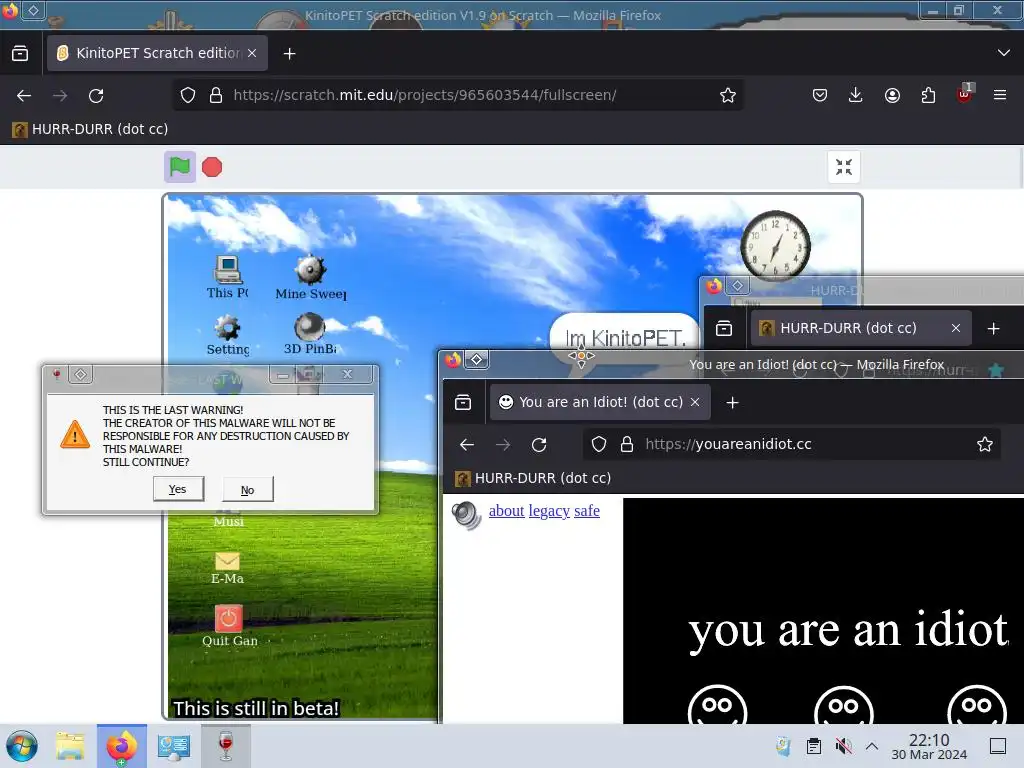
Task: Open new tab in the idiot window
Action: pos(732,403)
